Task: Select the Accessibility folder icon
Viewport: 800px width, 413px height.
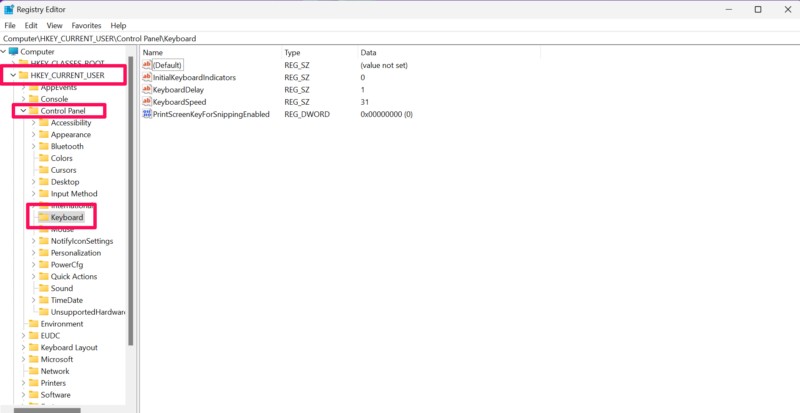Action: pos(42,122)
